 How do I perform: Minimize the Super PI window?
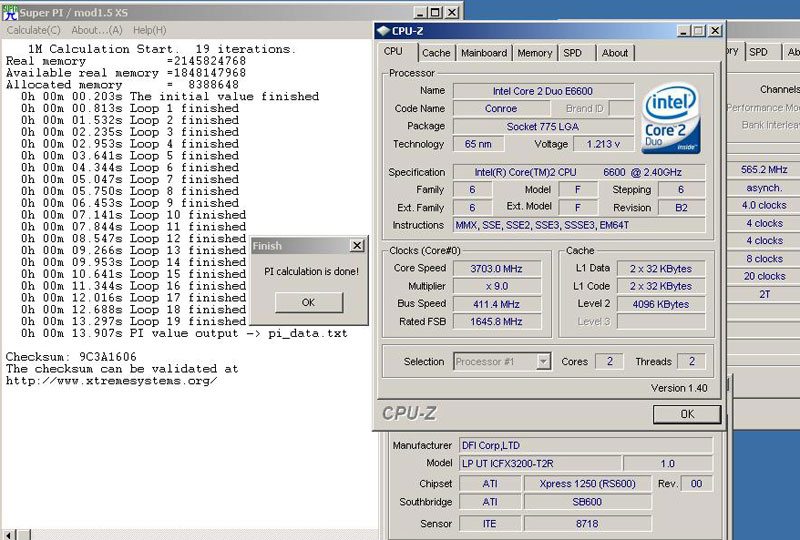[420, 12]
